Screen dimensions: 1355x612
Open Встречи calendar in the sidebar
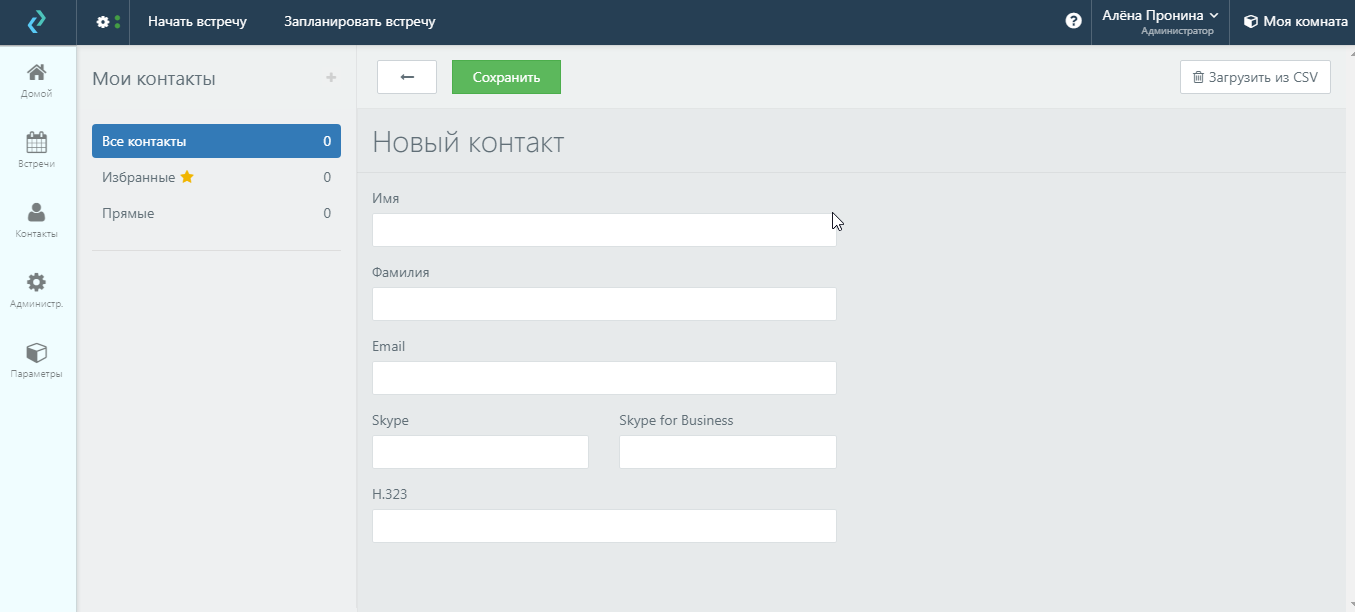pos(37,151)
